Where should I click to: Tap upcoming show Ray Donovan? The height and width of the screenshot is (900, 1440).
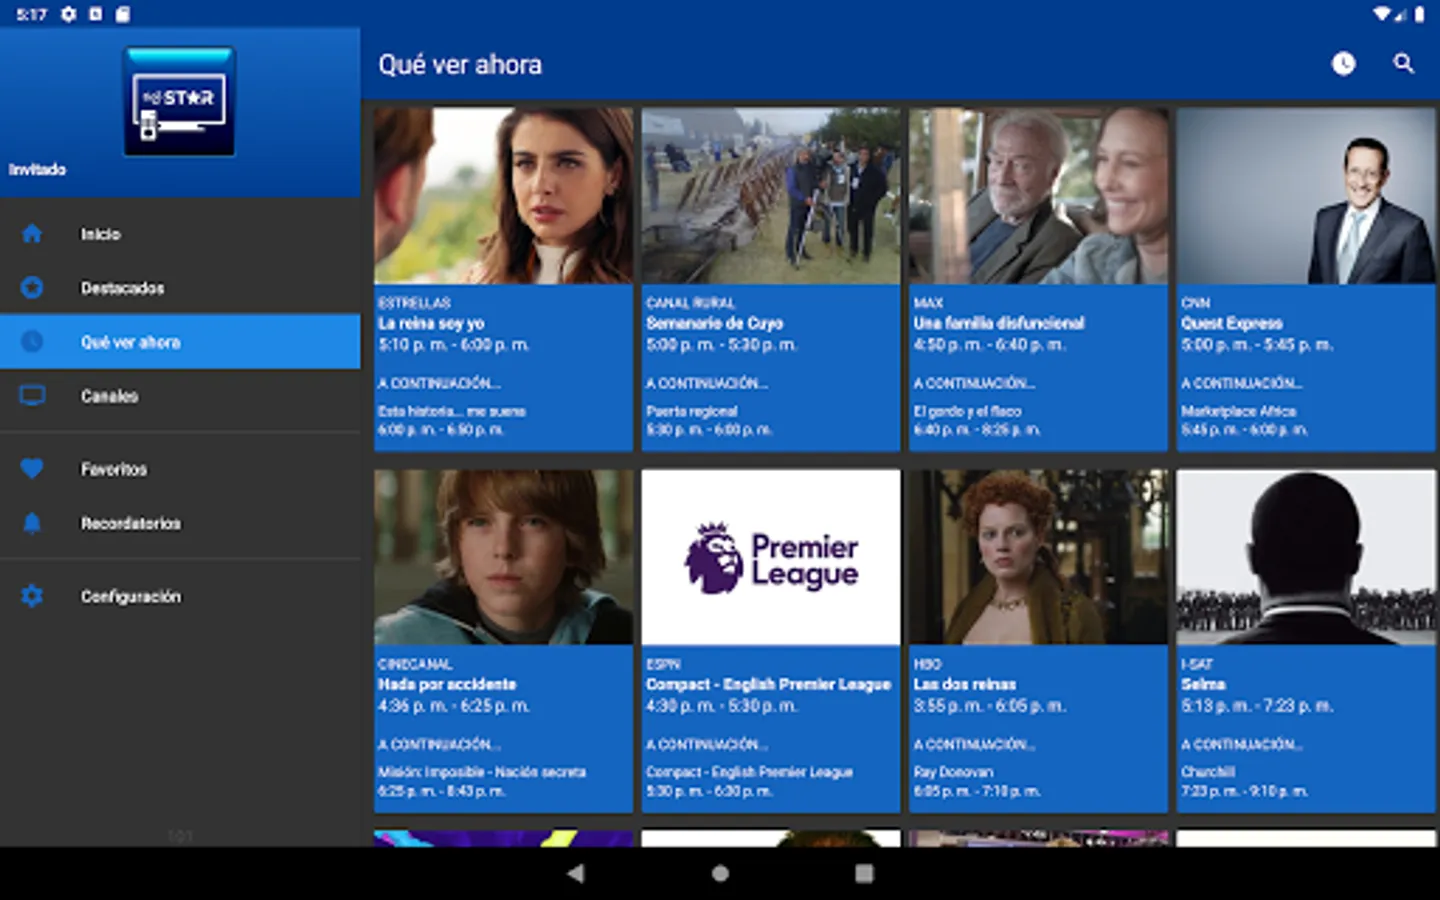pyautogui.click(x=952, y=772)
